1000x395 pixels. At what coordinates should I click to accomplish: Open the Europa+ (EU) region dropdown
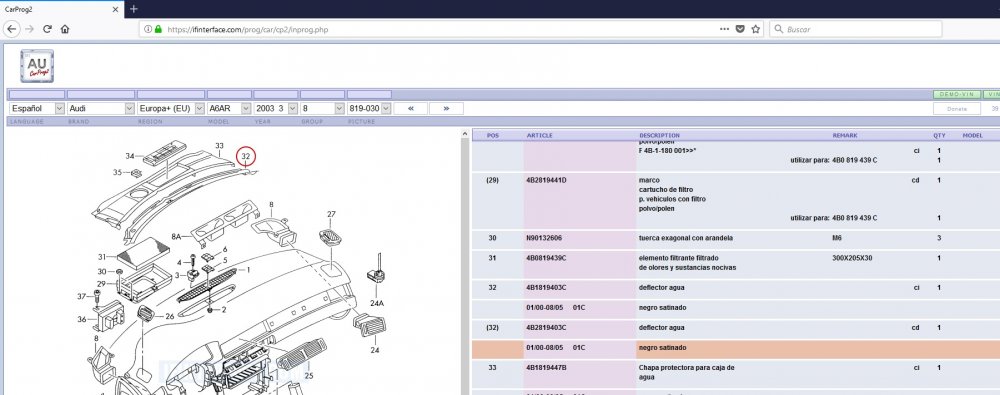point(171,108)
